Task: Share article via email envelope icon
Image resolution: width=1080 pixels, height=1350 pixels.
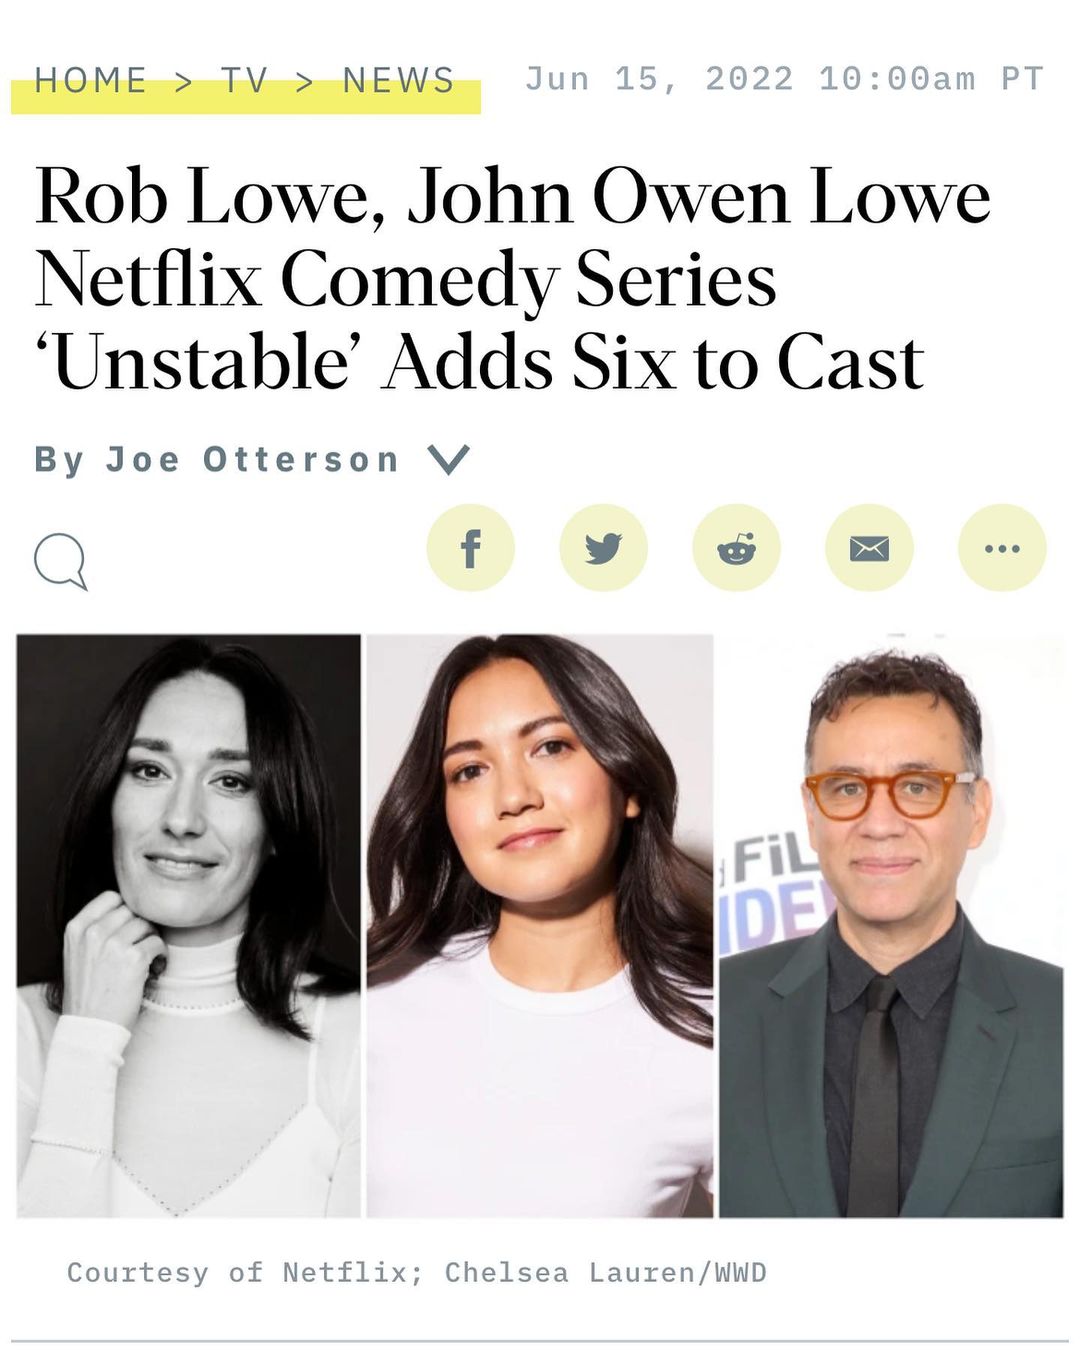Action: point(869,548)
